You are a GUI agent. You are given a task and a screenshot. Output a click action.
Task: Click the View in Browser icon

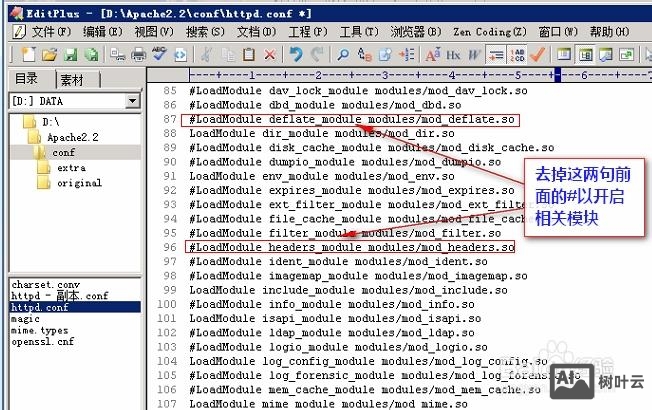coord(180,54)
